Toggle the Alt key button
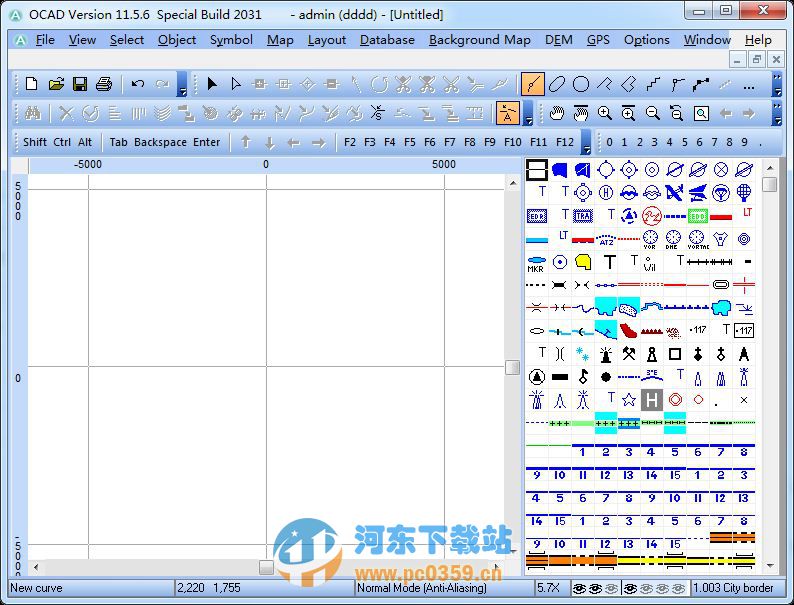Viewport: 794px width, 605px height. (x=85, y=142)
